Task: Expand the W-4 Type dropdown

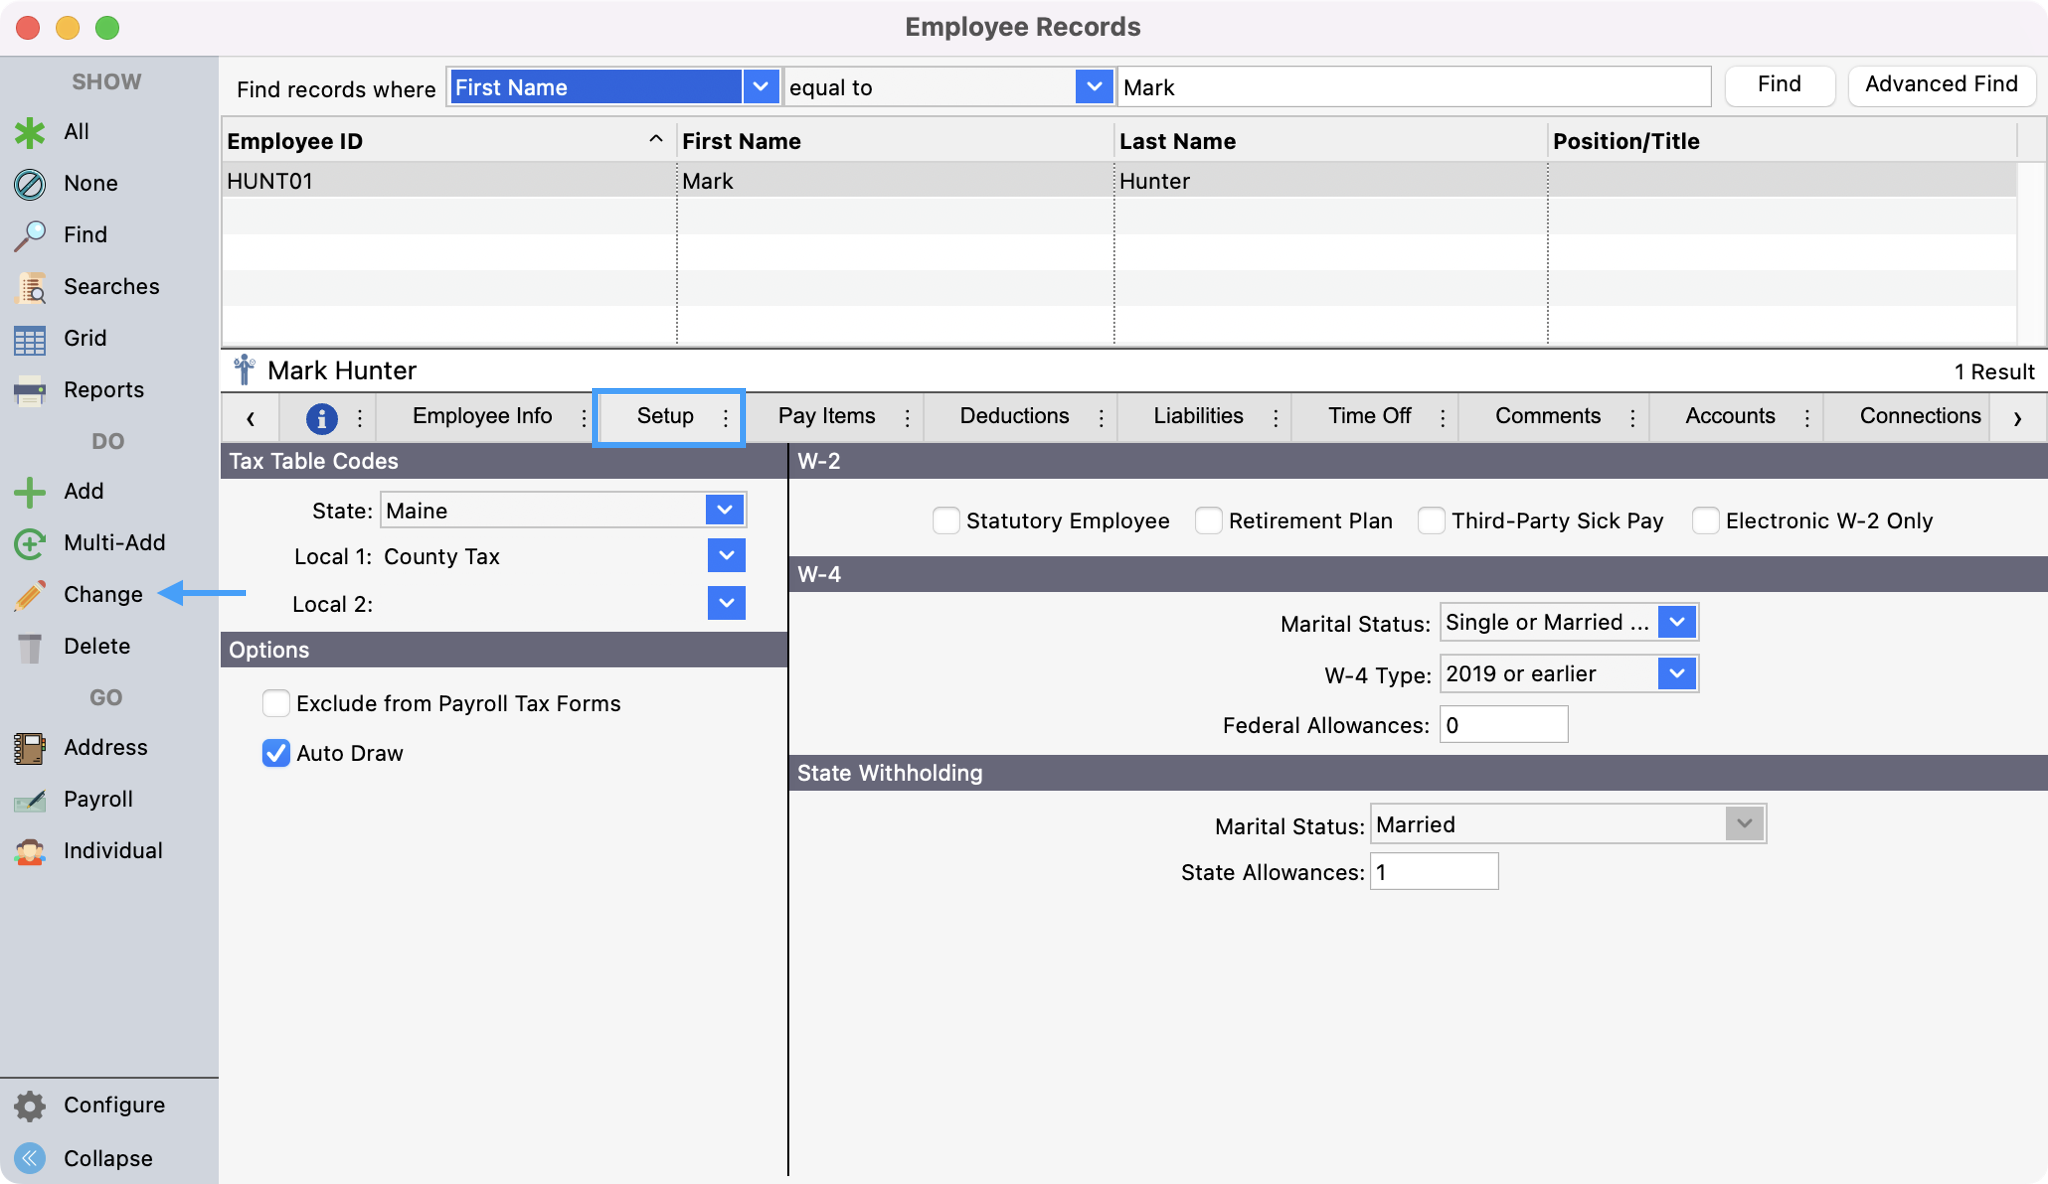Action: click(1677, 674)
